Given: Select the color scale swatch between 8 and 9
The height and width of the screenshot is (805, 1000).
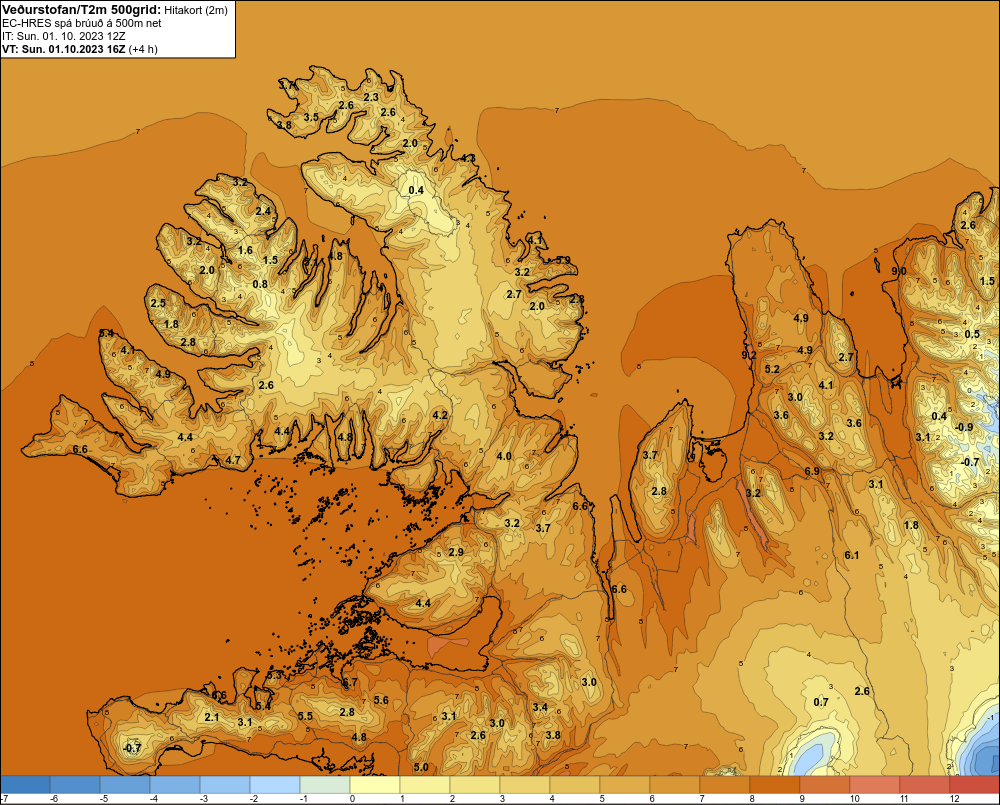Looking at the screenshot, I should click(x=774, y=784).
